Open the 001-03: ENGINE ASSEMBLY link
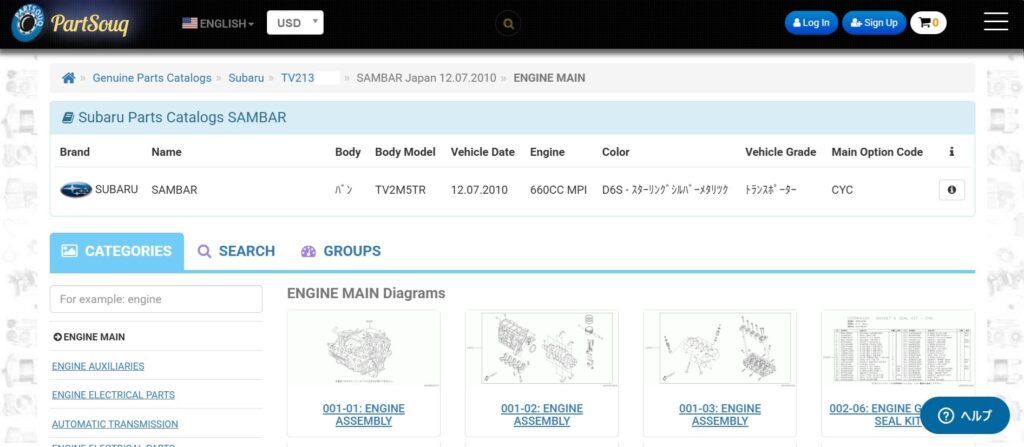Viewport: 1024px width, 447px height. (x=719, y=415)
